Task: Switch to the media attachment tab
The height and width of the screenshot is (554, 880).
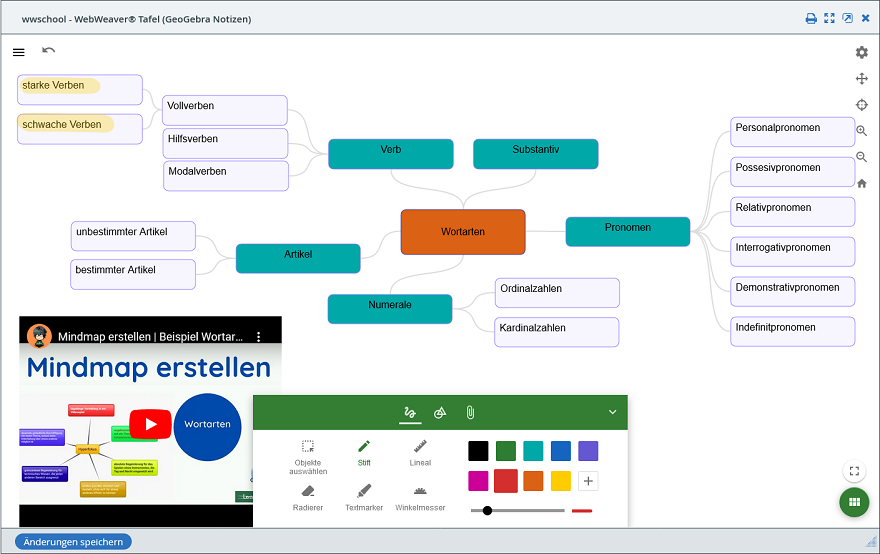Action: click(x=469, y=412)
